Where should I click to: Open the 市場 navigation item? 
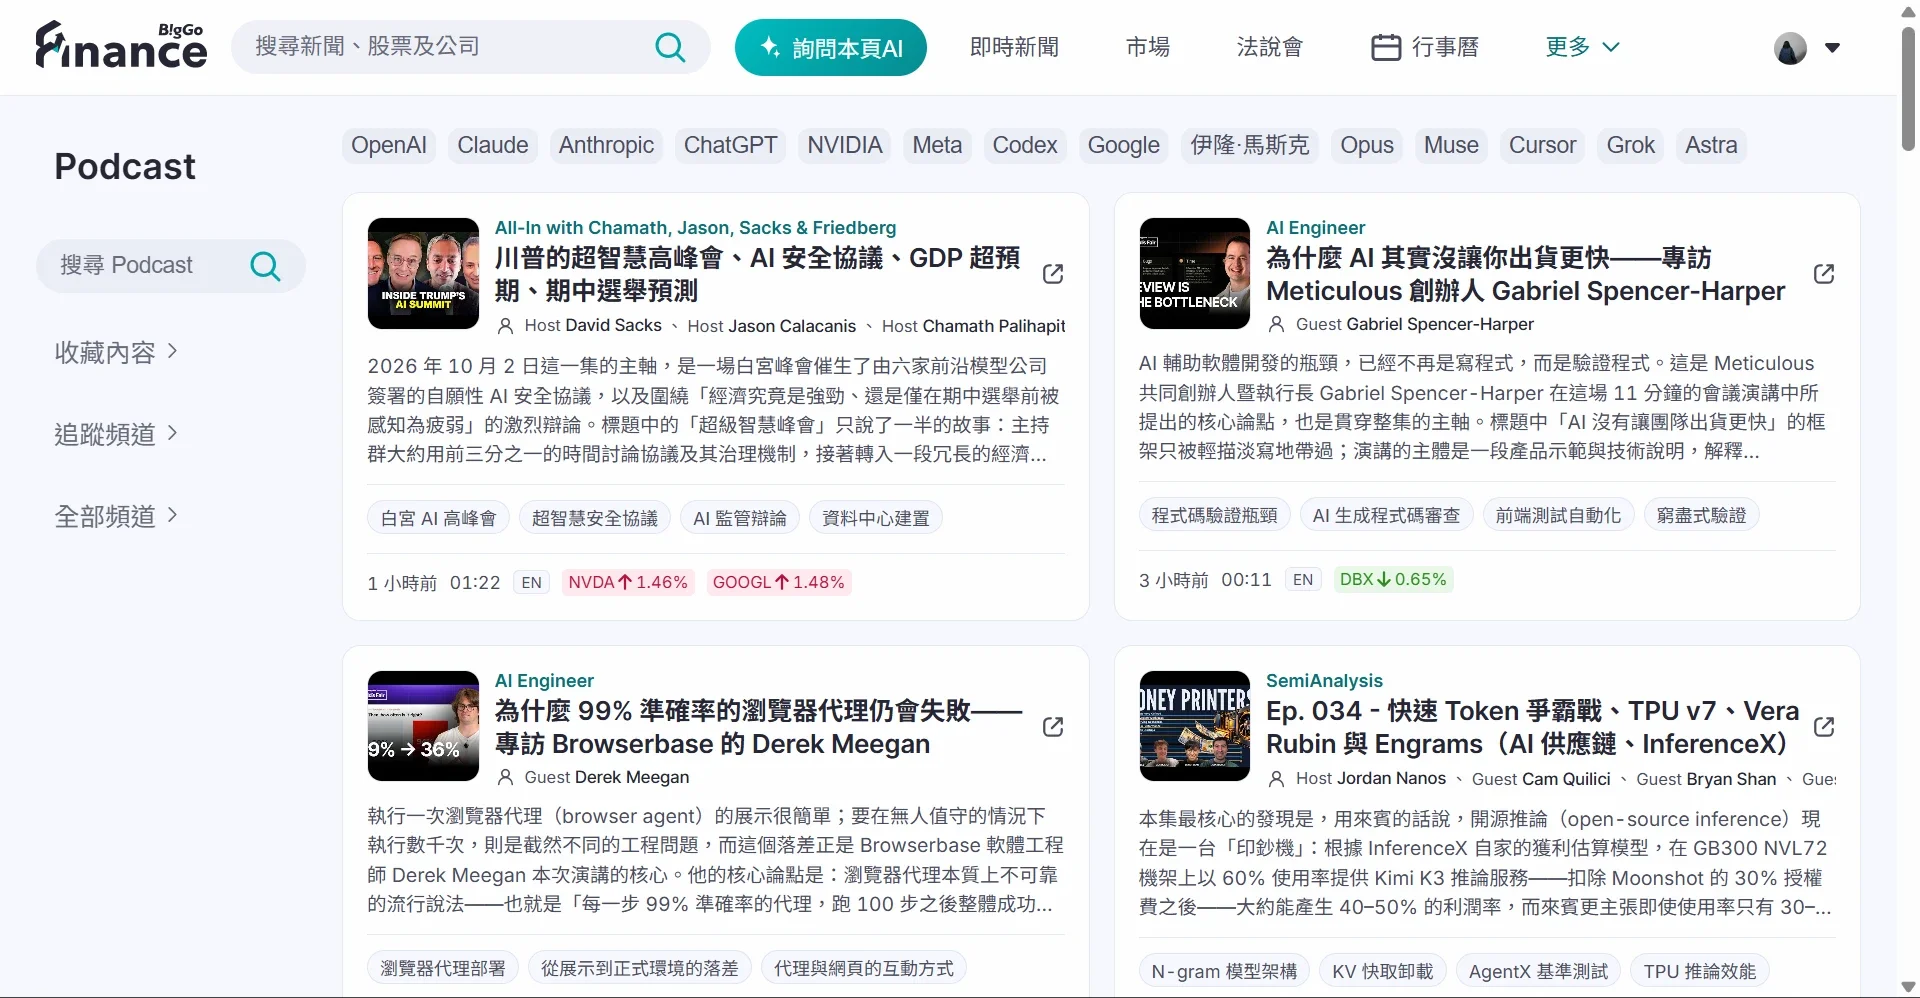(1147, 47)
